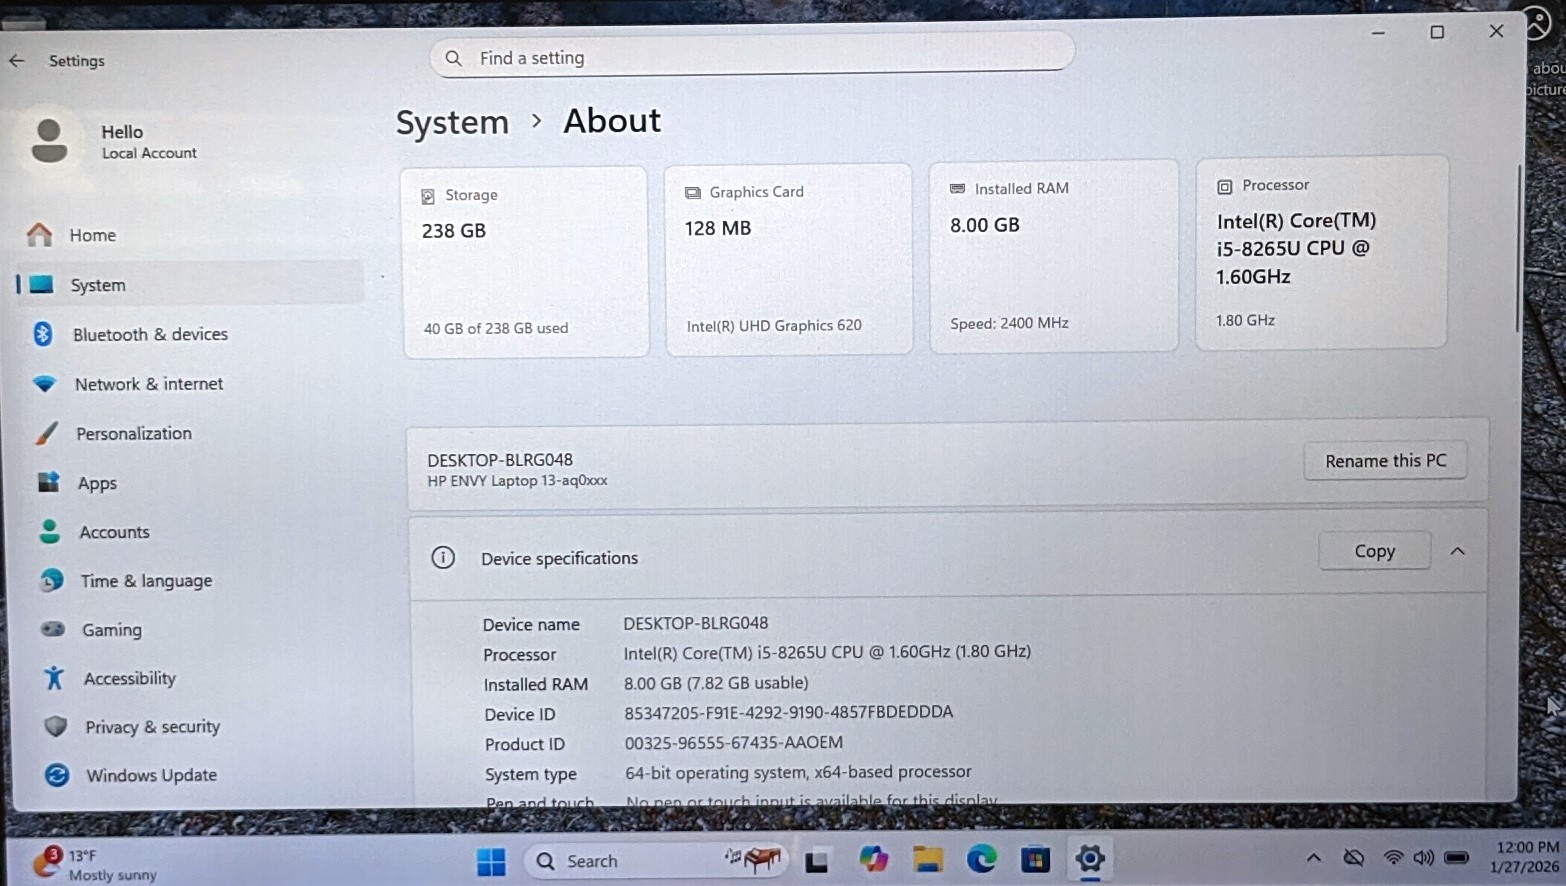Open File Explorer from taskbar

pos(928,859)
